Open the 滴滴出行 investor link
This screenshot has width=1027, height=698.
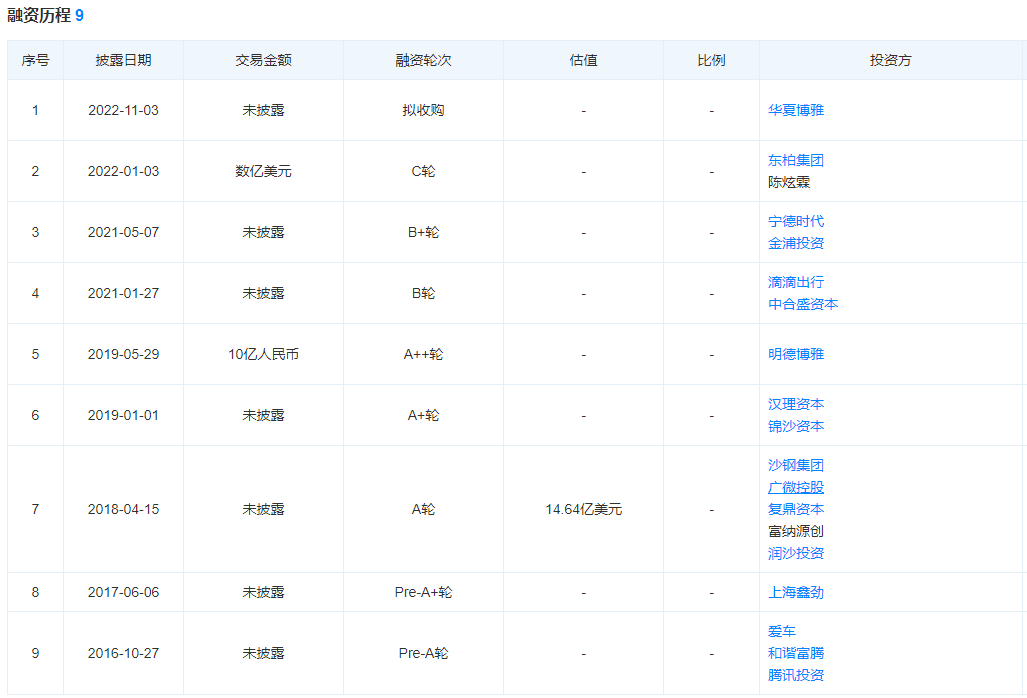tap(796, 282)
